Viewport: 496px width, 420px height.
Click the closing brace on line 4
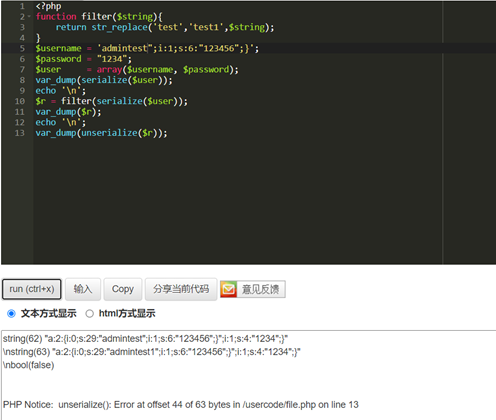point(38,38)
